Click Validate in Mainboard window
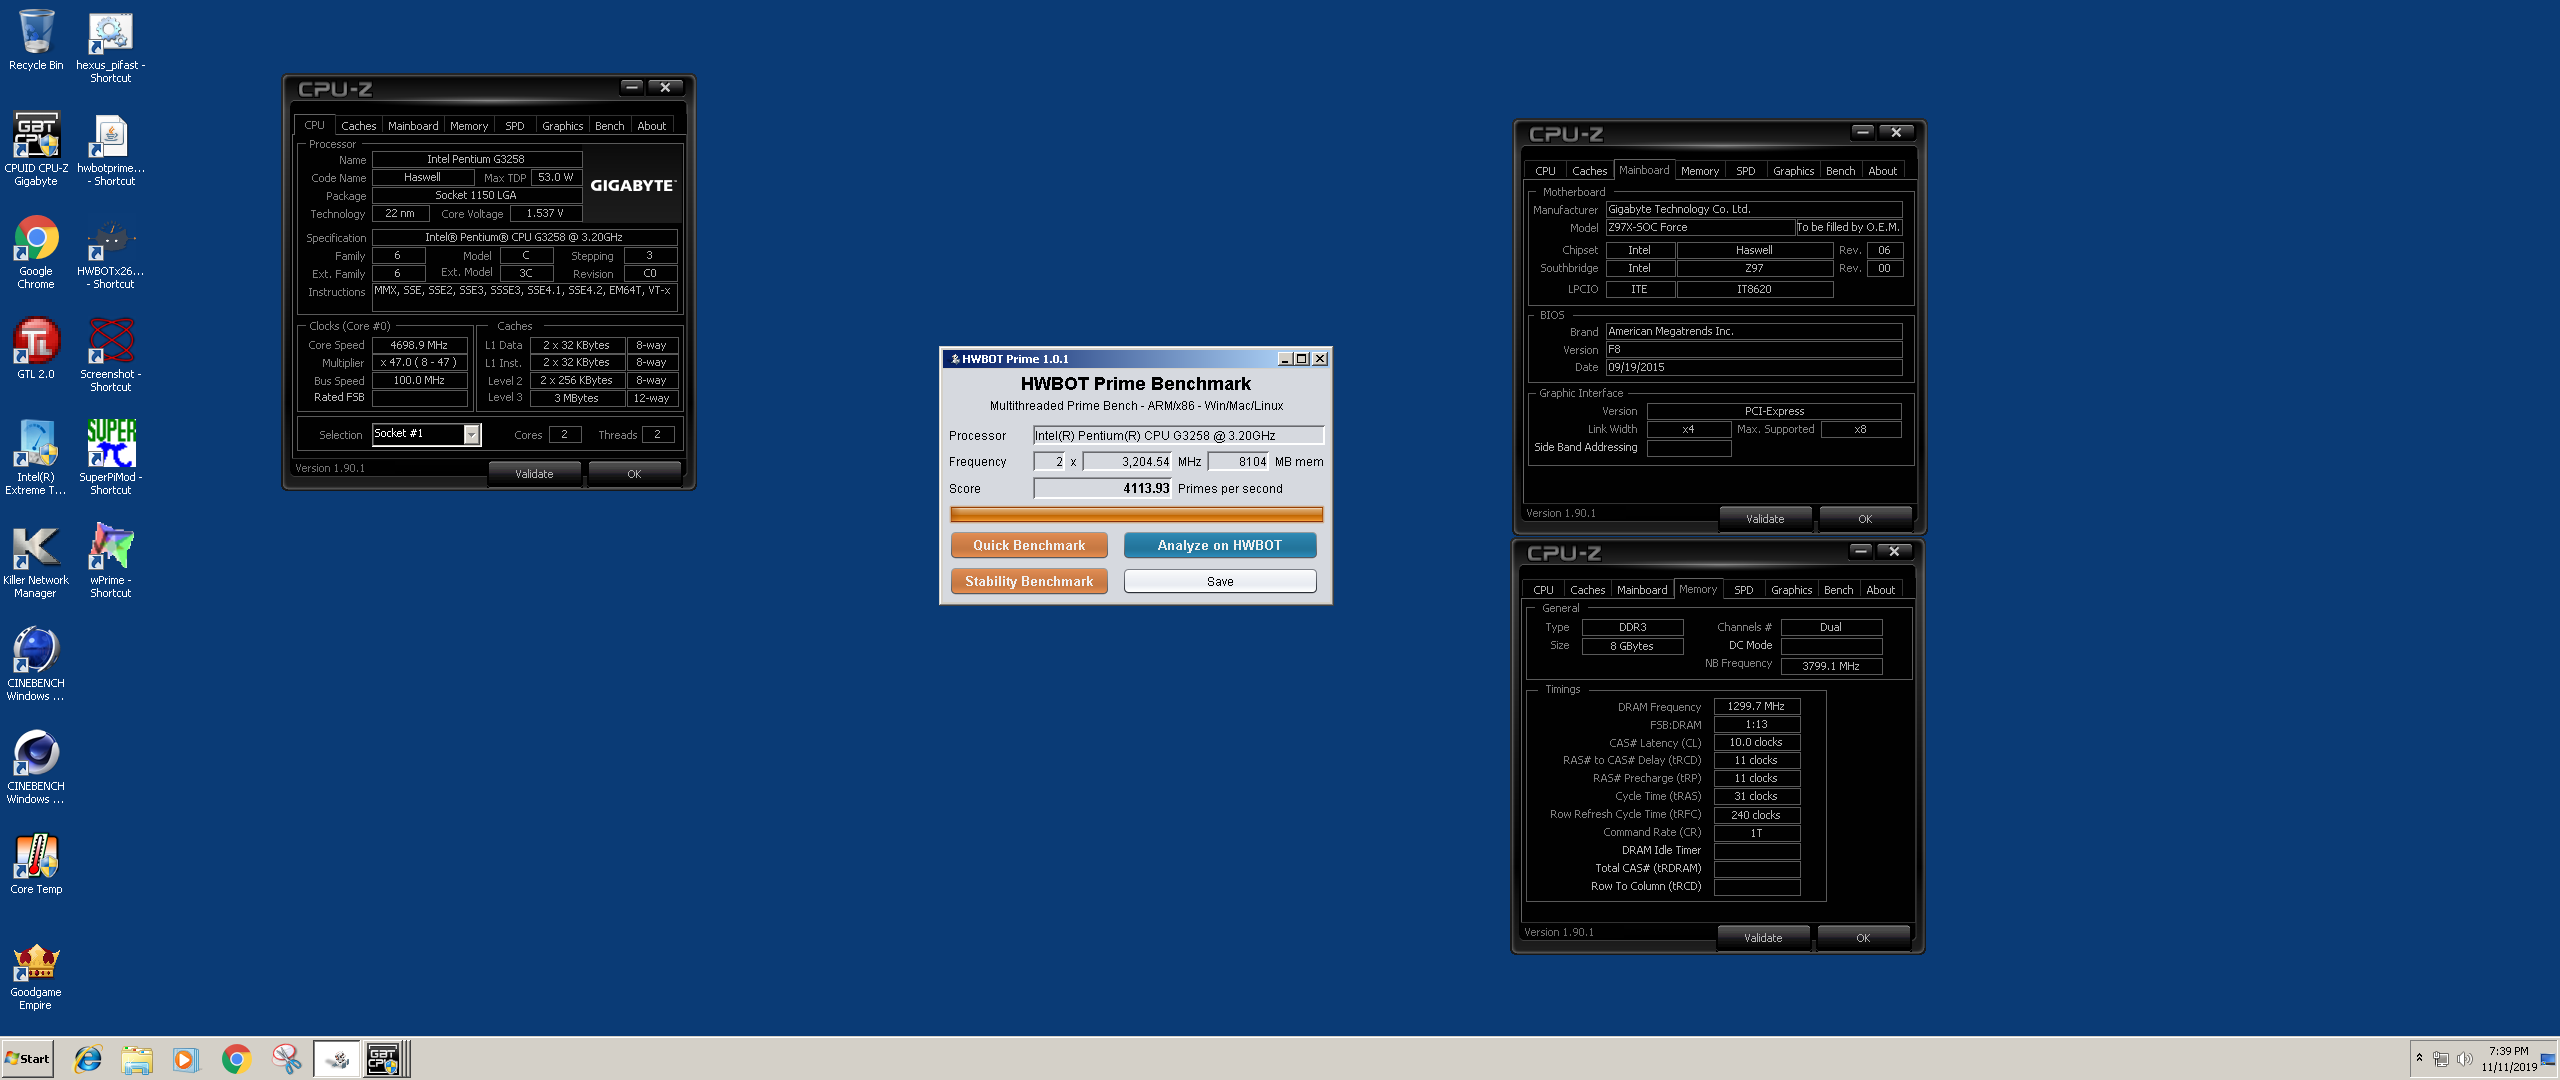The image size is (2560, 1080). (x=1764, y=519)
